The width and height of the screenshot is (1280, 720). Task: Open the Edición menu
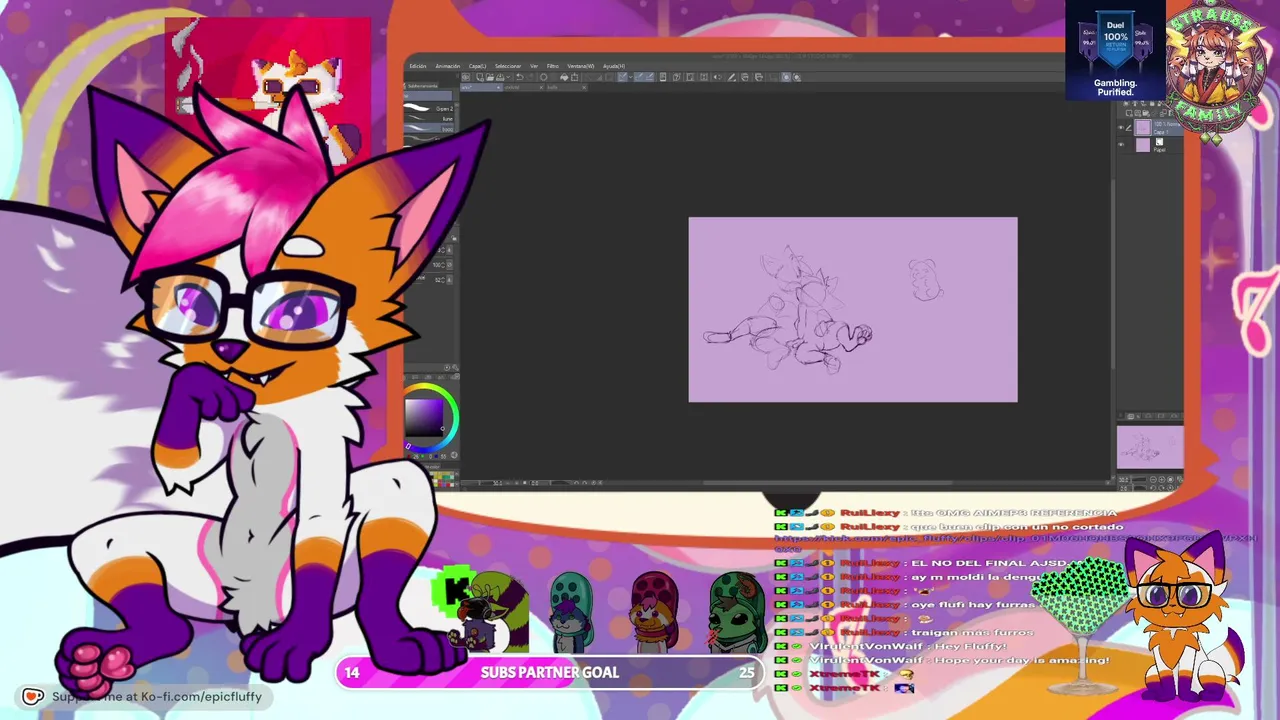point(417,66)
